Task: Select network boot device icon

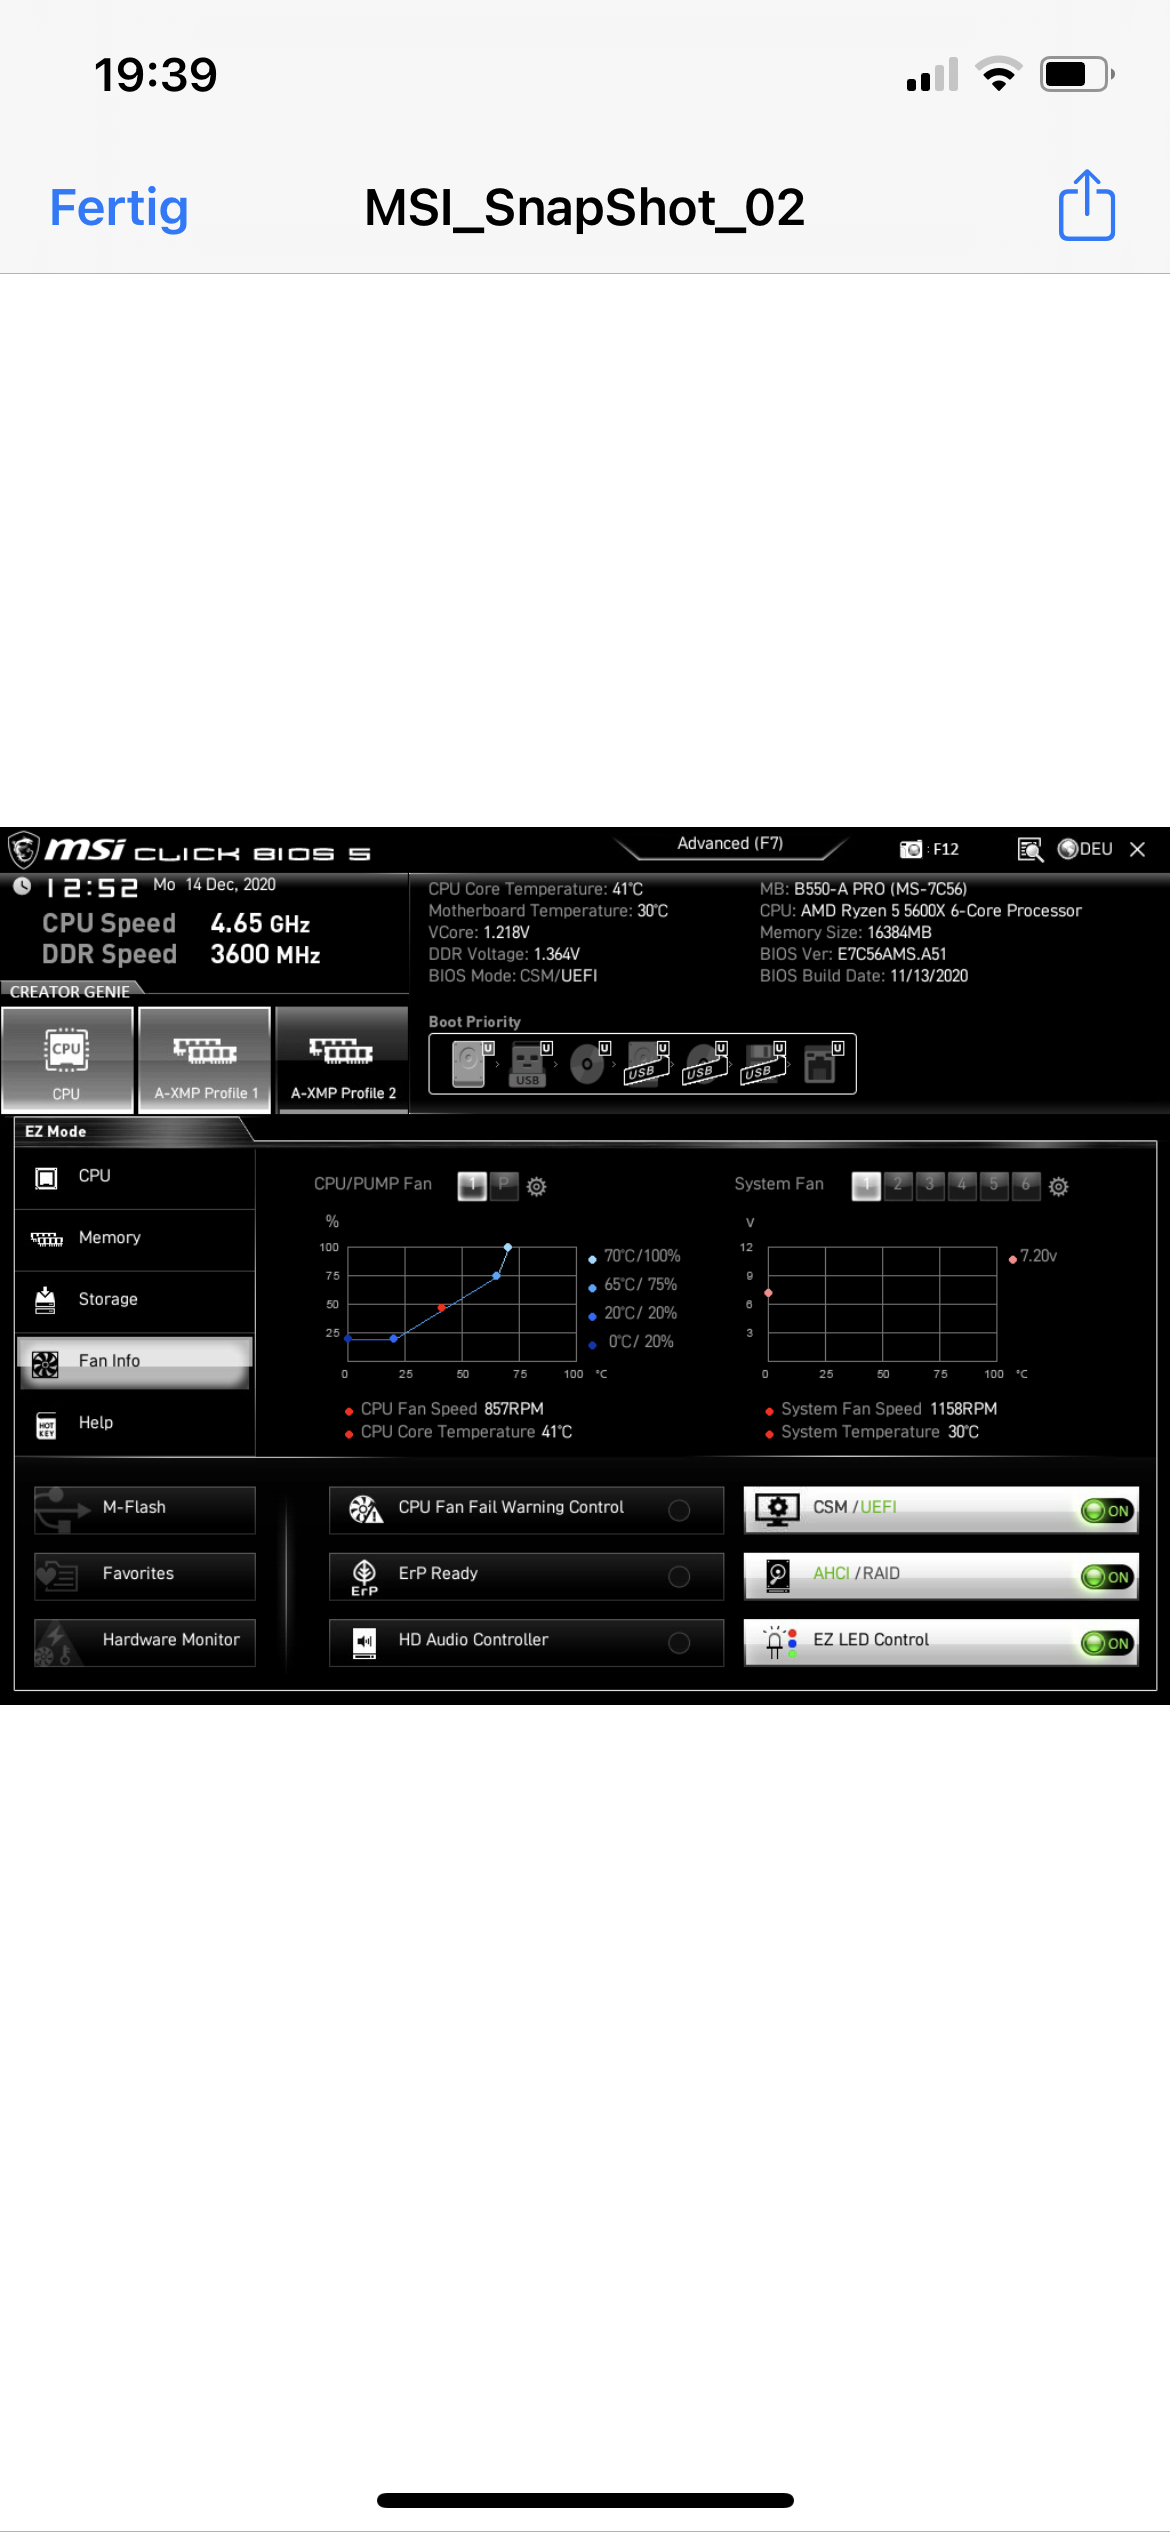Action: pyautogui.click(x=822, y=1064)
